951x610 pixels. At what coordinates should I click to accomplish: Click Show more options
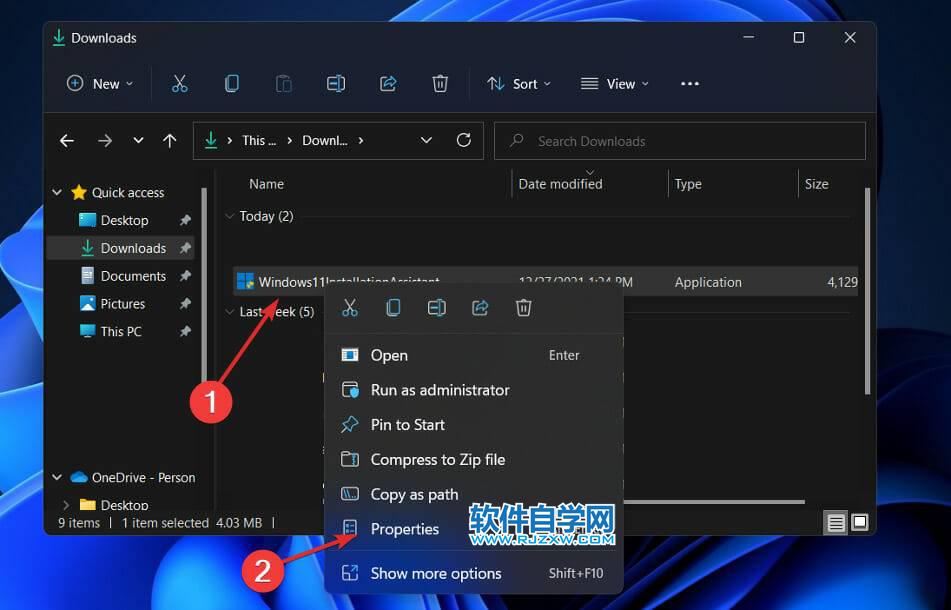tap(474, 573)
